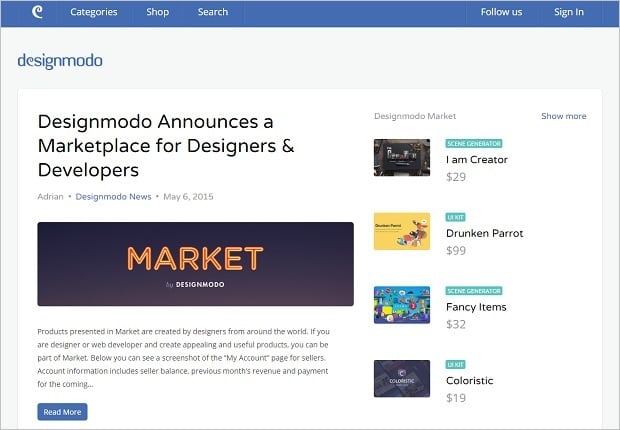Open the Coloristic thumbnail
The height and width of the screenshot is (430, 620).
point(402,379)
